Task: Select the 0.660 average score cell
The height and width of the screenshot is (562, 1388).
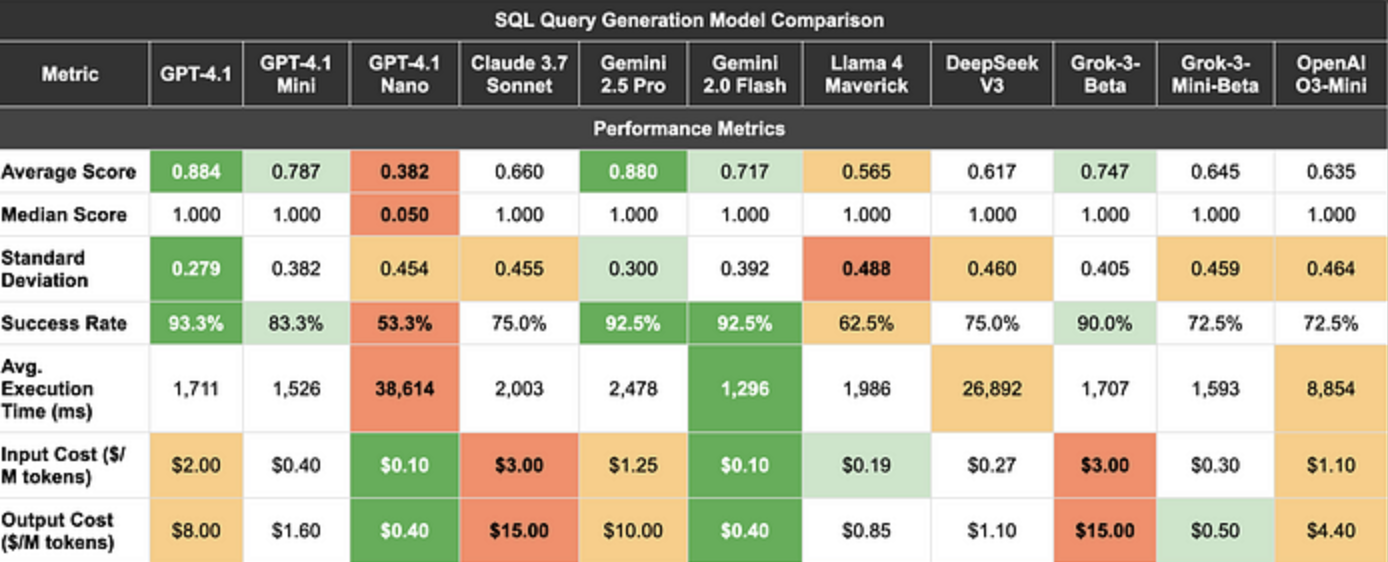Action: coord(519,172)
